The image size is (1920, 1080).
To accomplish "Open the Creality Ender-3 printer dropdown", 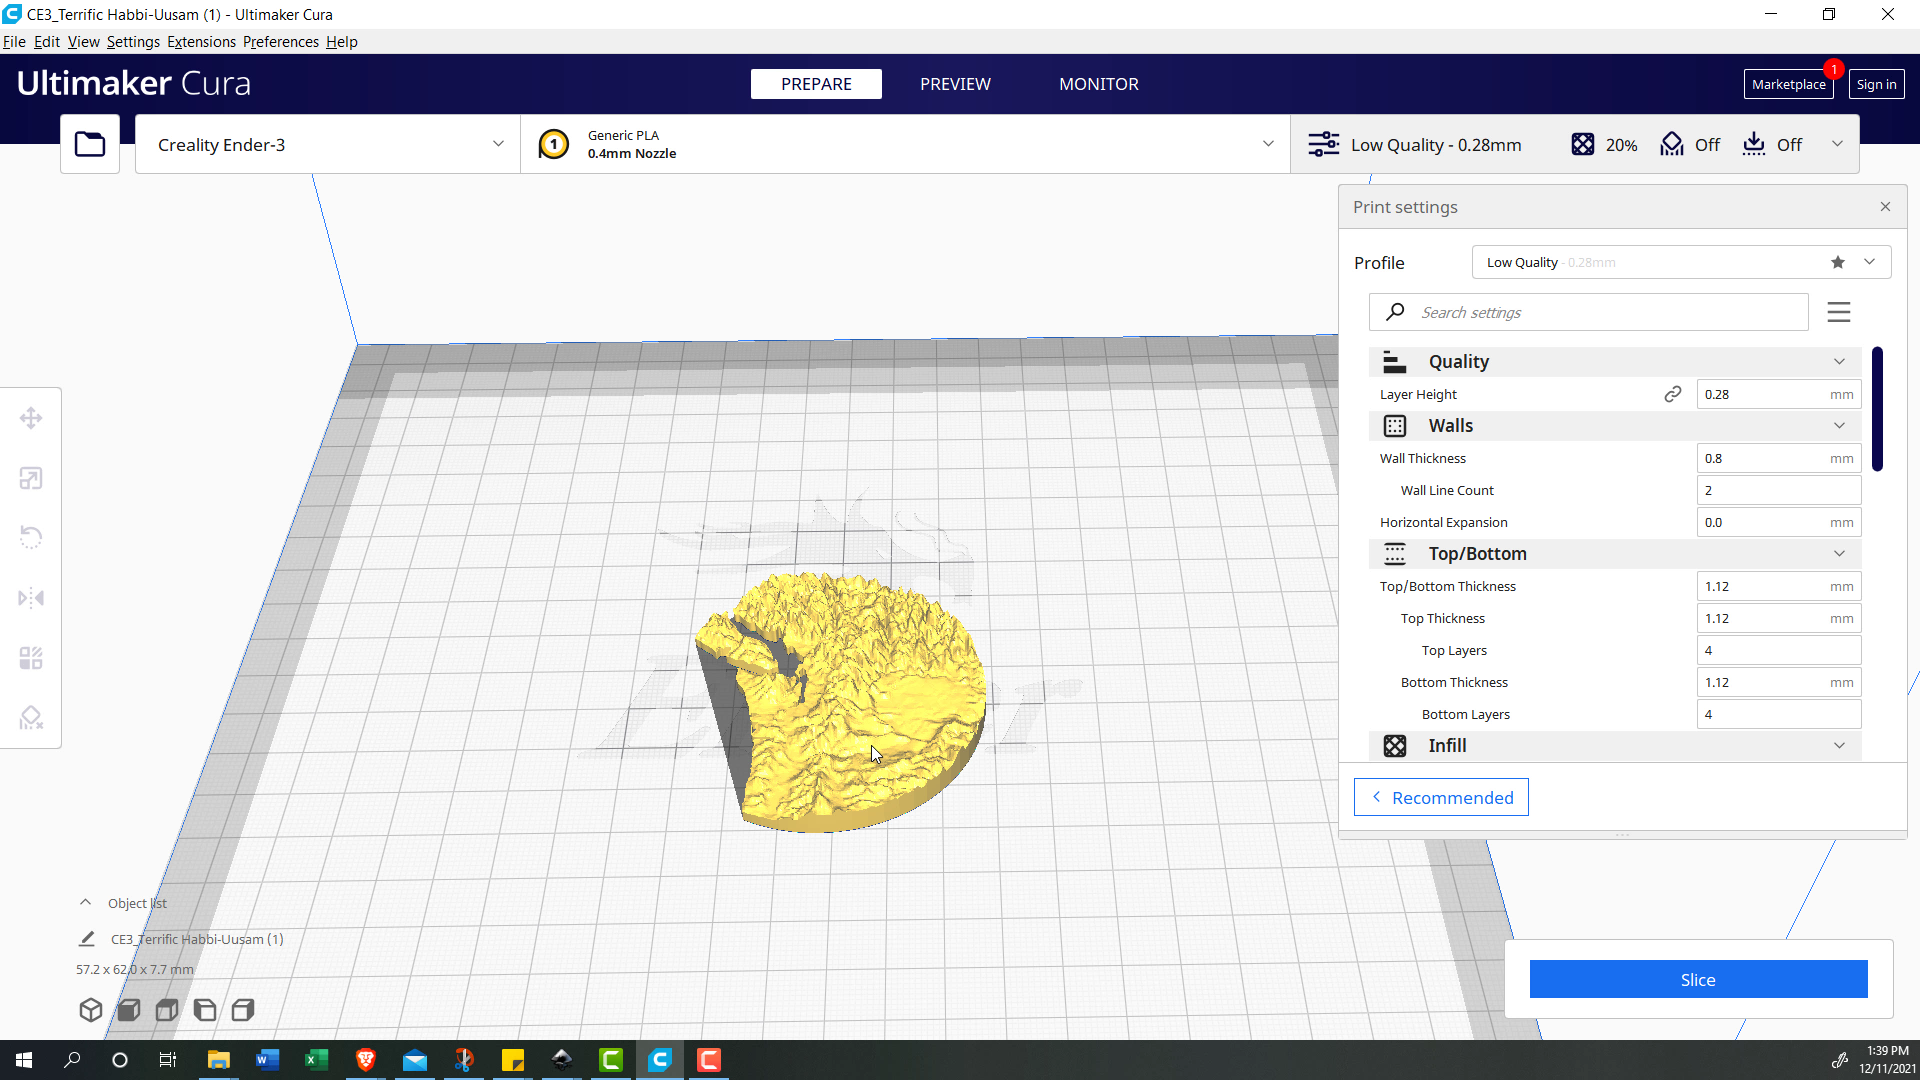I will [327, 144].
